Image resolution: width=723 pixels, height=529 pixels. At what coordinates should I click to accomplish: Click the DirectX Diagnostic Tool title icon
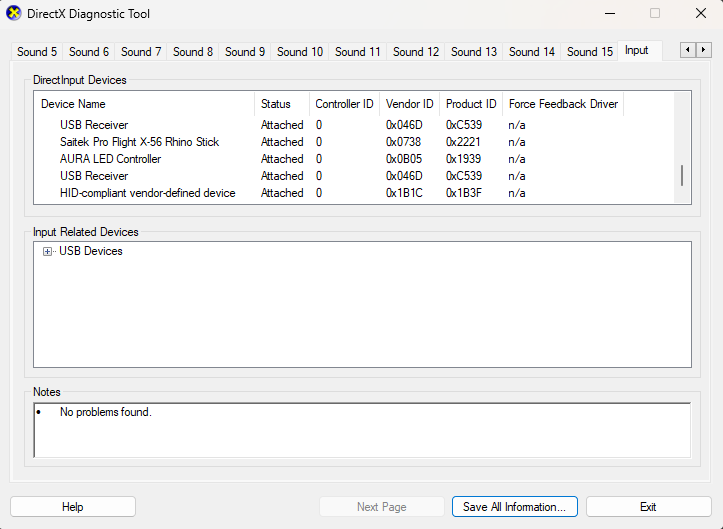pos(14,13)
